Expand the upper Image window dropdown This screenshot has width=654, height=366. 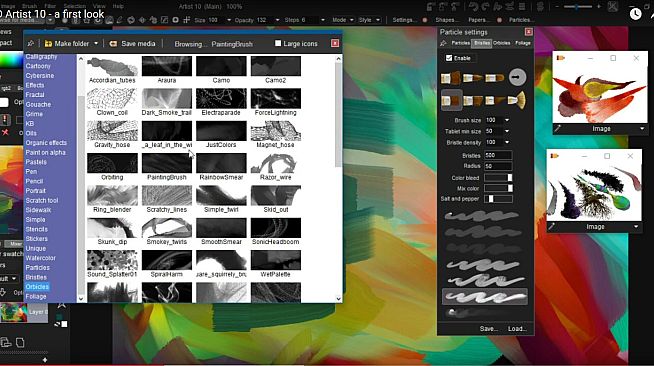[x=642, y=129]
